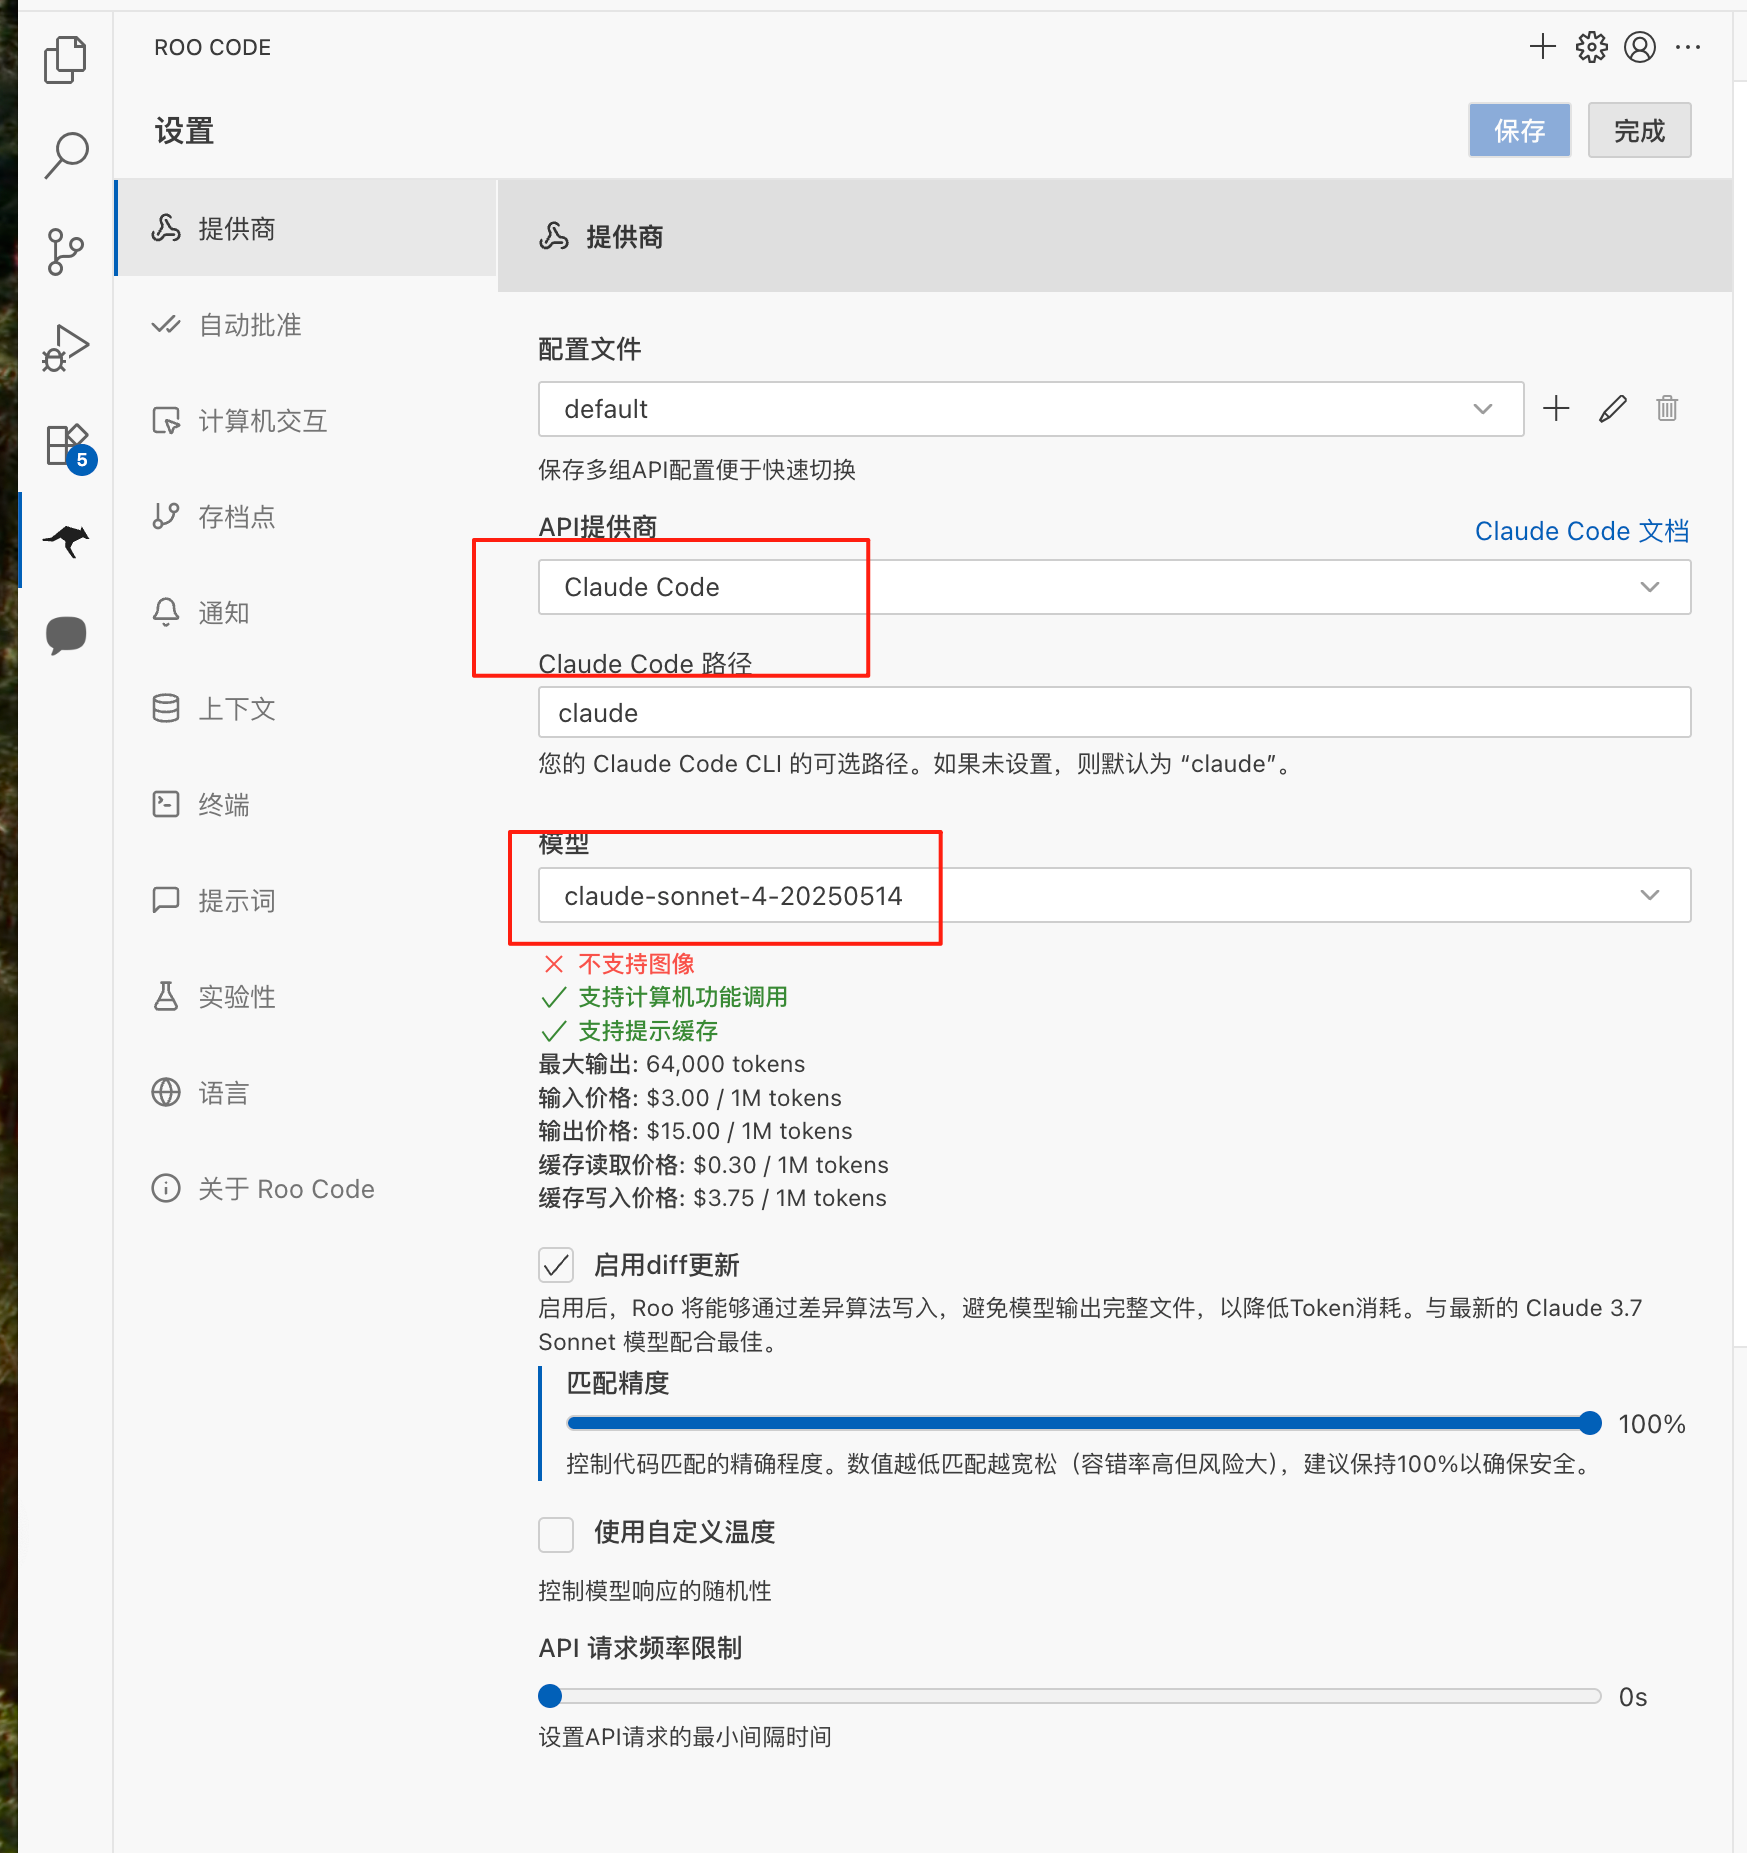Viewport: 1748px width, 1854px height.
Task: Select the 语言 settings tab
Action: 307,1093
